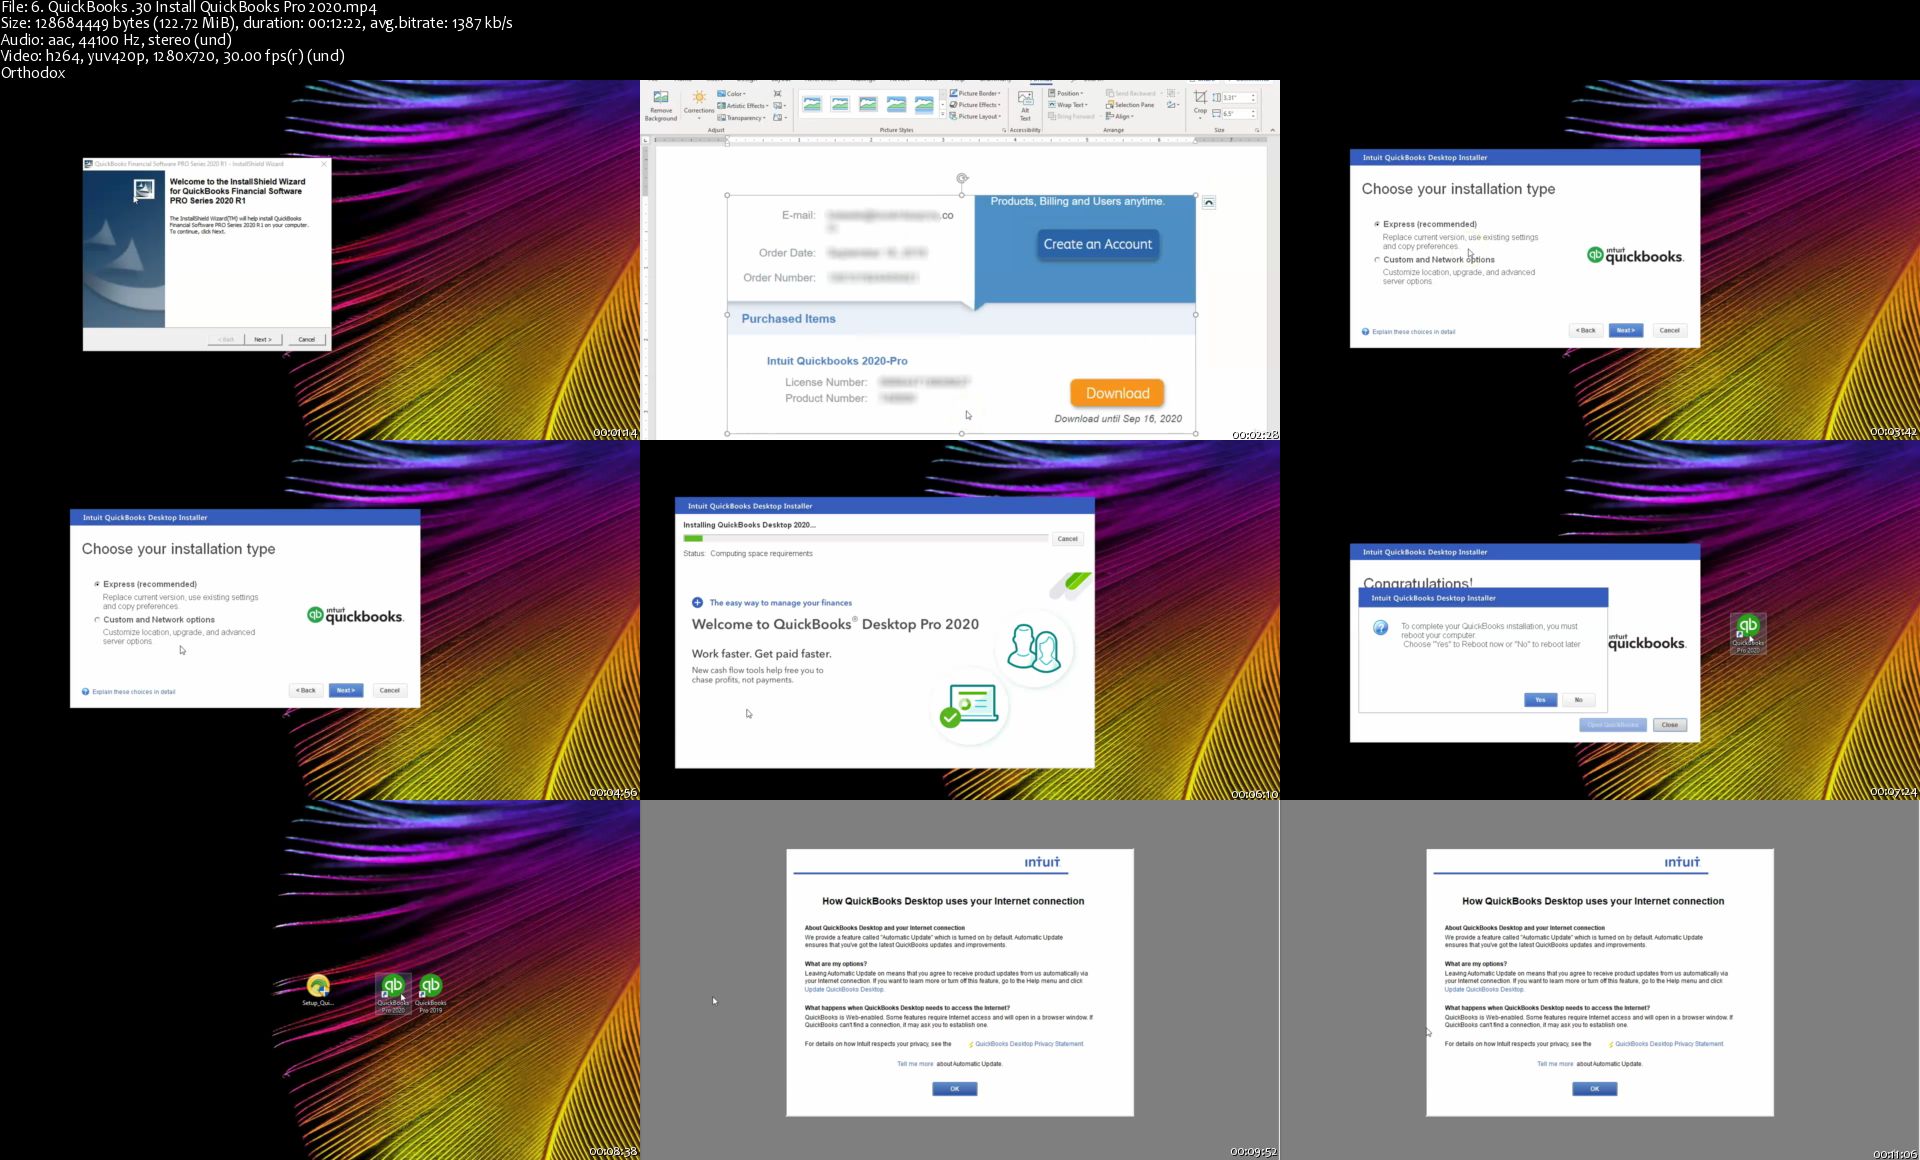Open the Picture Layout dropdown
The height and width of the screenshot is (1160, 1920).
tap(975, 116)
